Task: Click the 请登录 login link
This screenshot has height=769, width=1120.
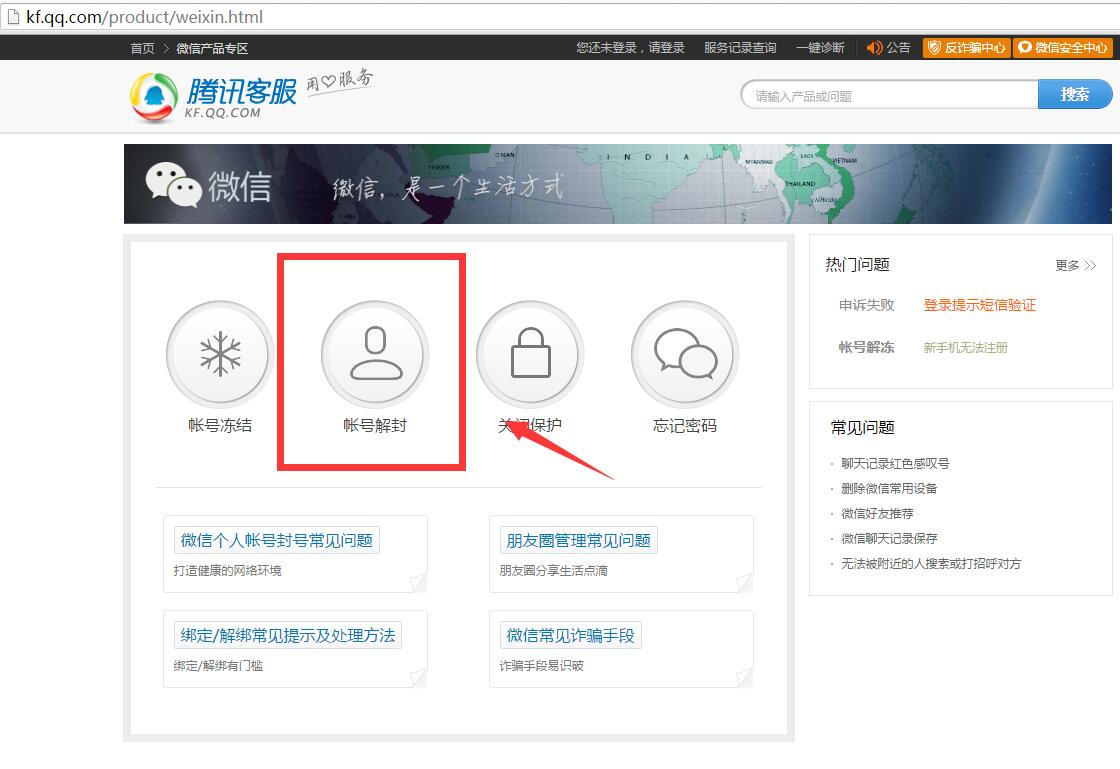Action: pyautogui.click(x=666, y=48)
